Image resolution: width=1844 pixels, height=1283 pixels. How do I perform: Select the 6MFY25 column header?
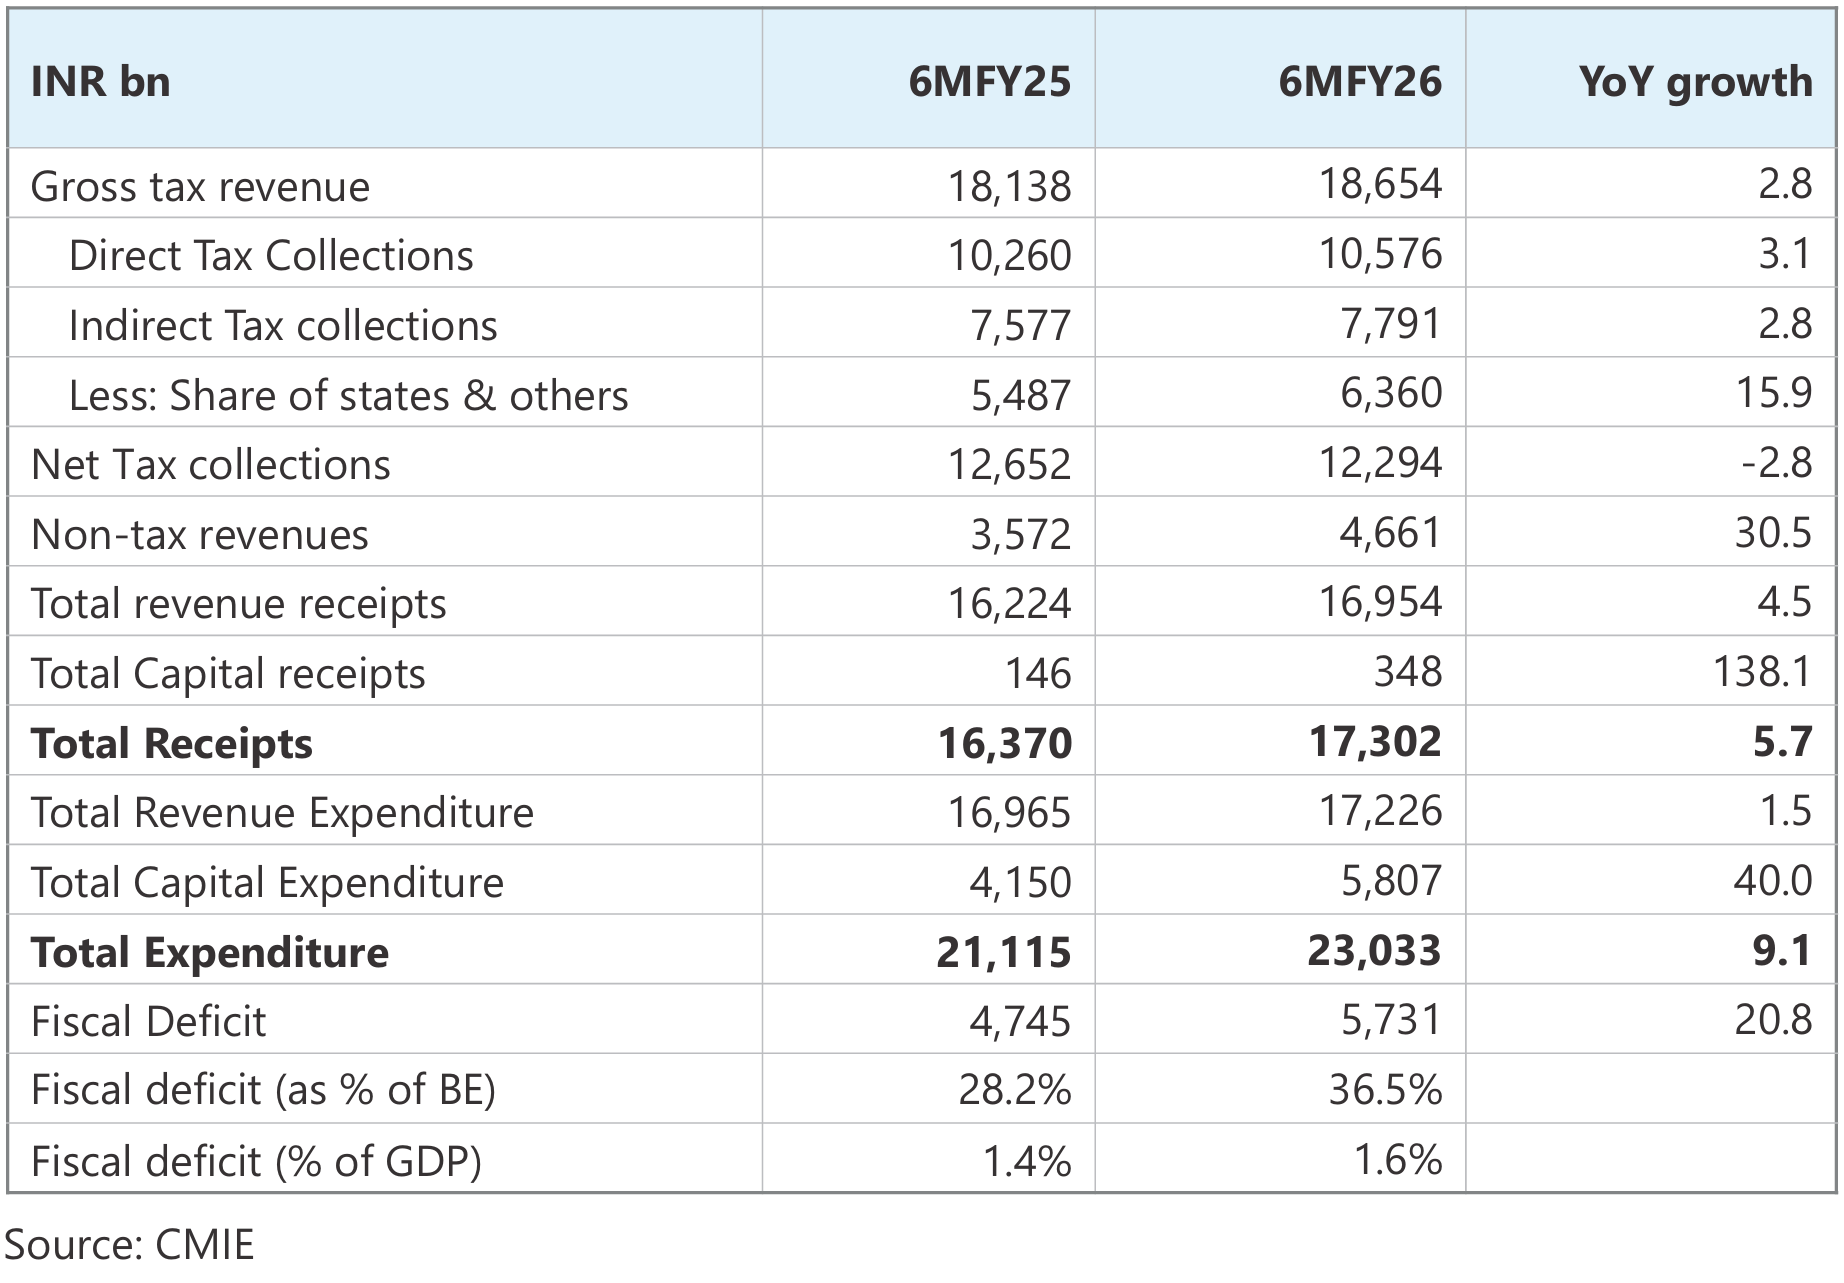[989, 82]
